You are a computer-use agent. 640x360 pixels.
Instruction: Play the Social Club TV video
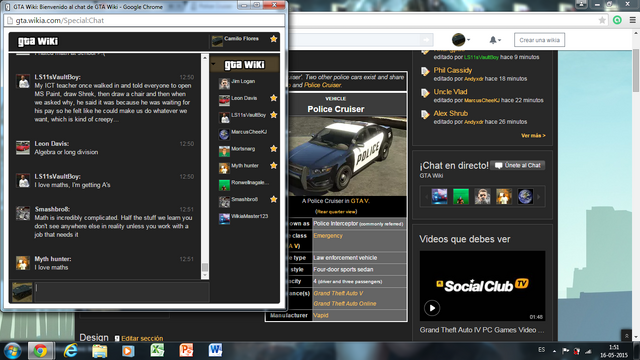coord(432,308)
